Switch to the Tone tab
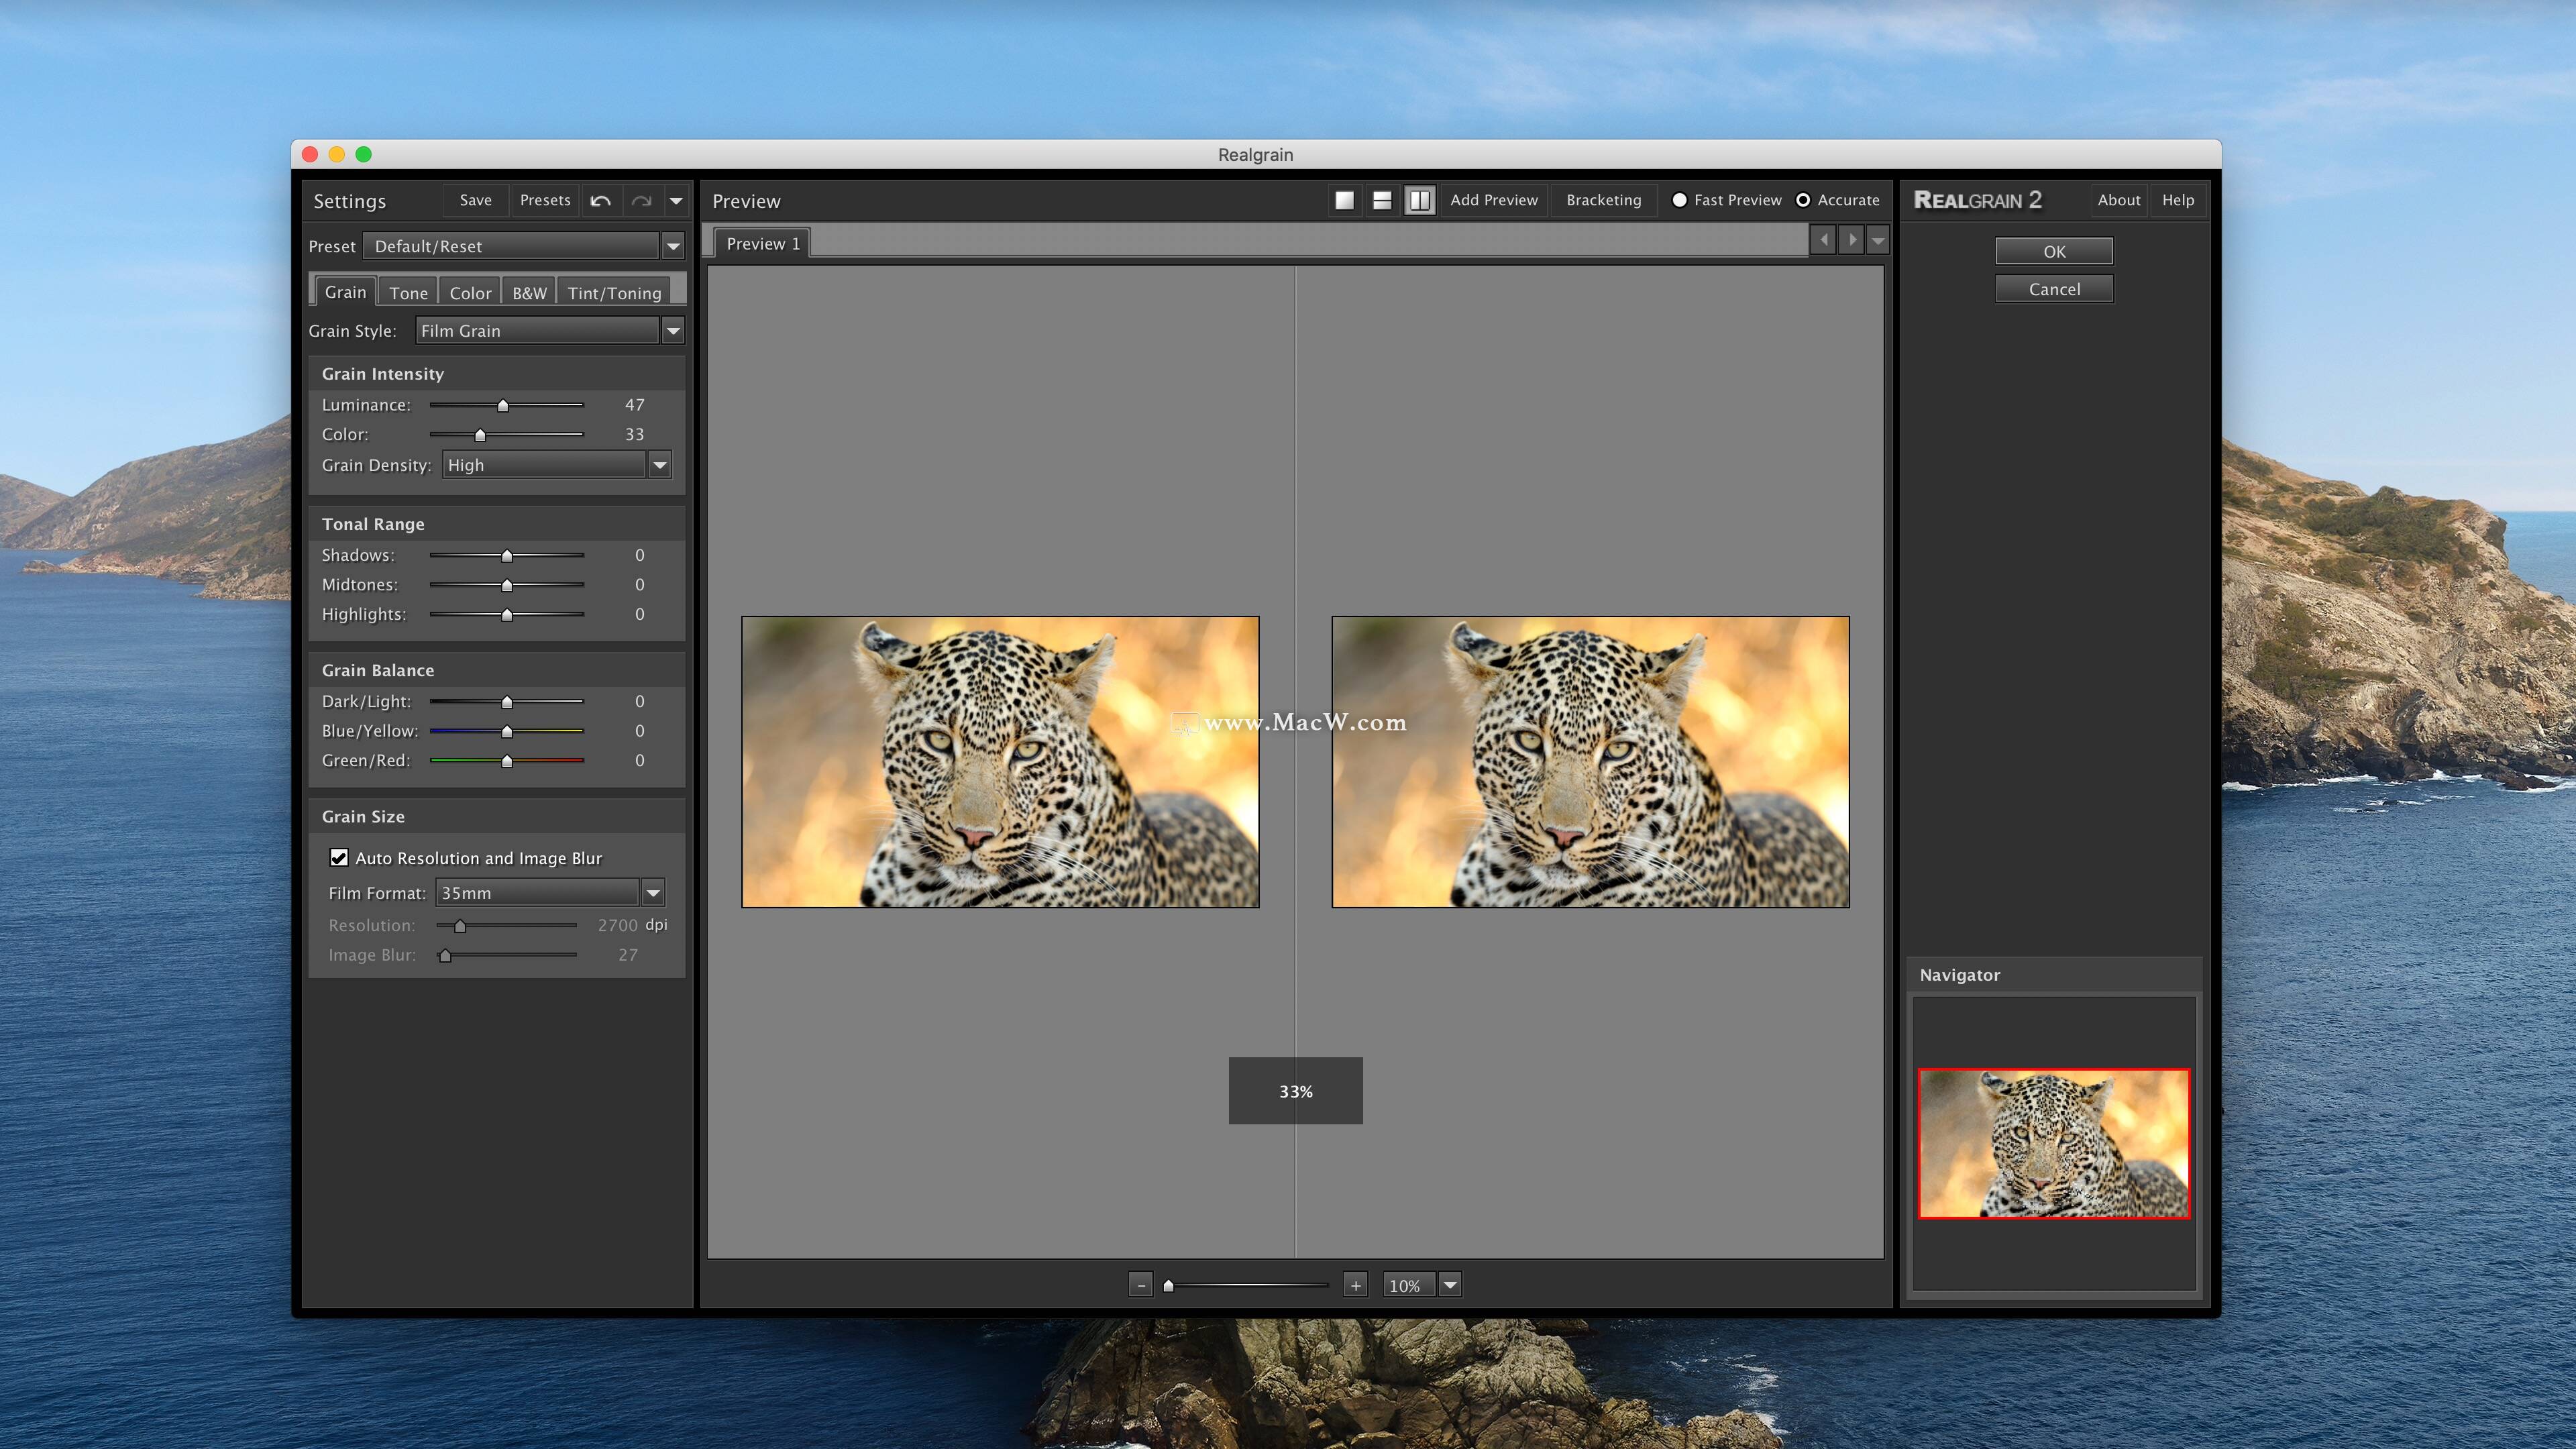Viewport: 2576px width, 1449px height. [x=408, y=293]
